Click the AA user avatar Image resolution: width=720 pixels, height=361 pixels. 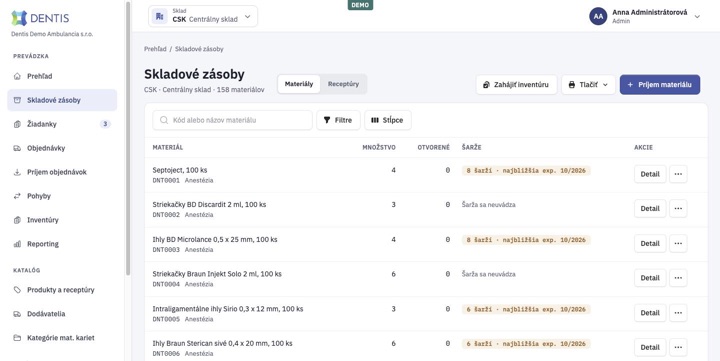point(598,16)
